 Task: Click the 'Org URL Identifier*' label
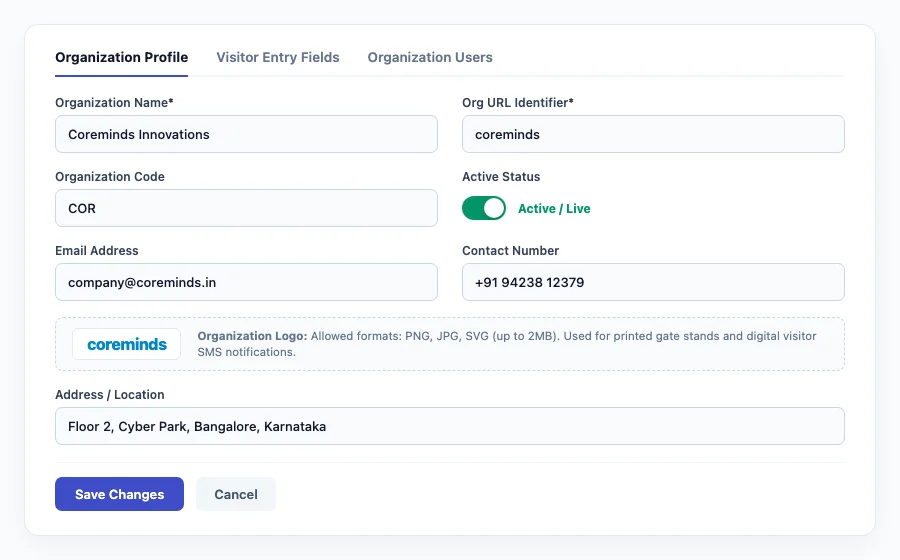518,103
